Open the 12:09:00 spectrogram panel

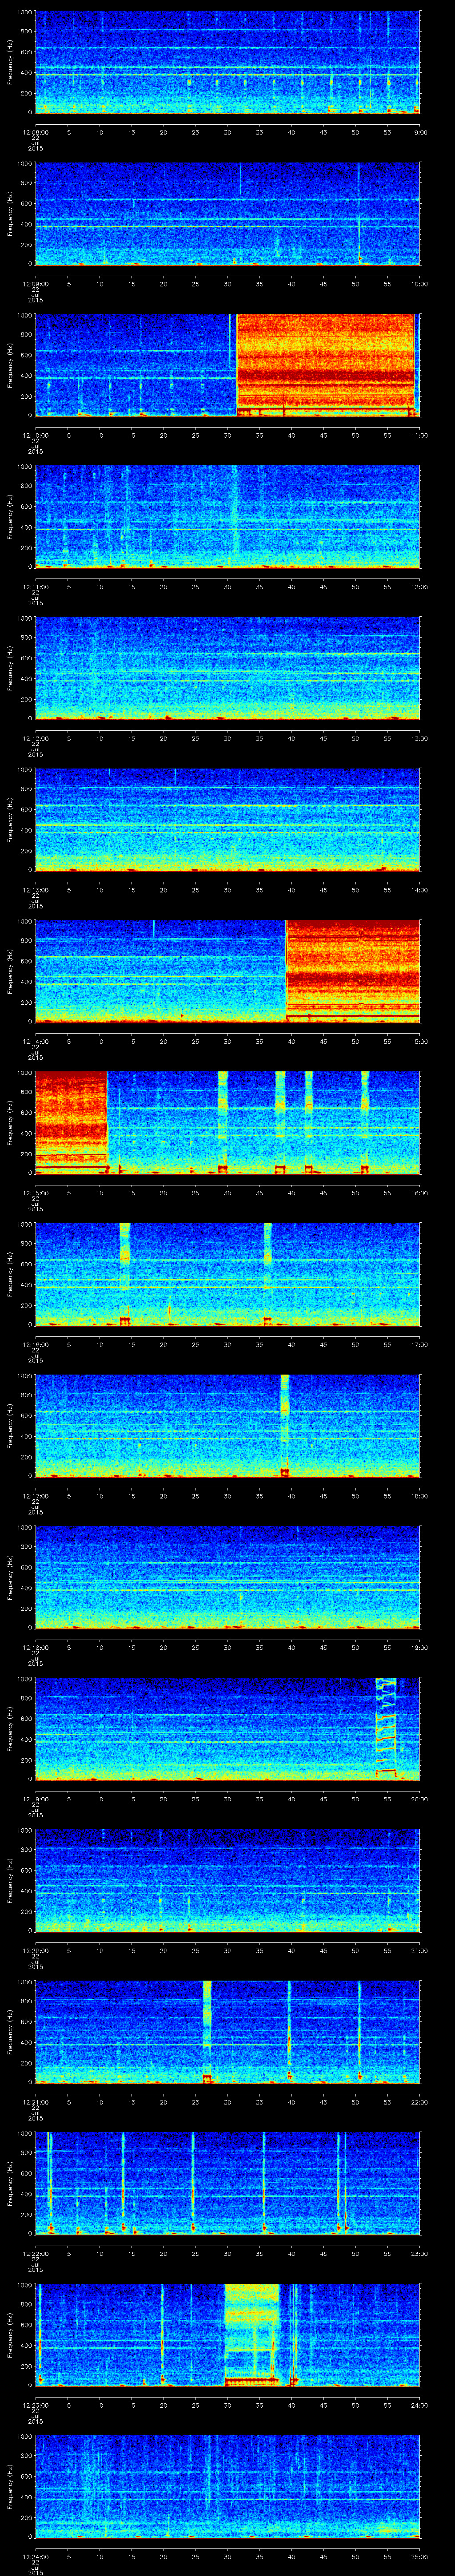click(227, 213)
